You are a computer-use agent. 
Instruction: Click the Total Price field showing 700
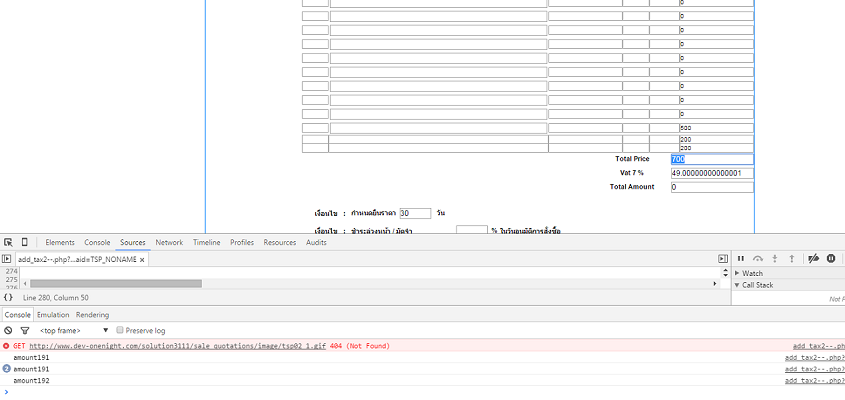click(x=712, y=160)
